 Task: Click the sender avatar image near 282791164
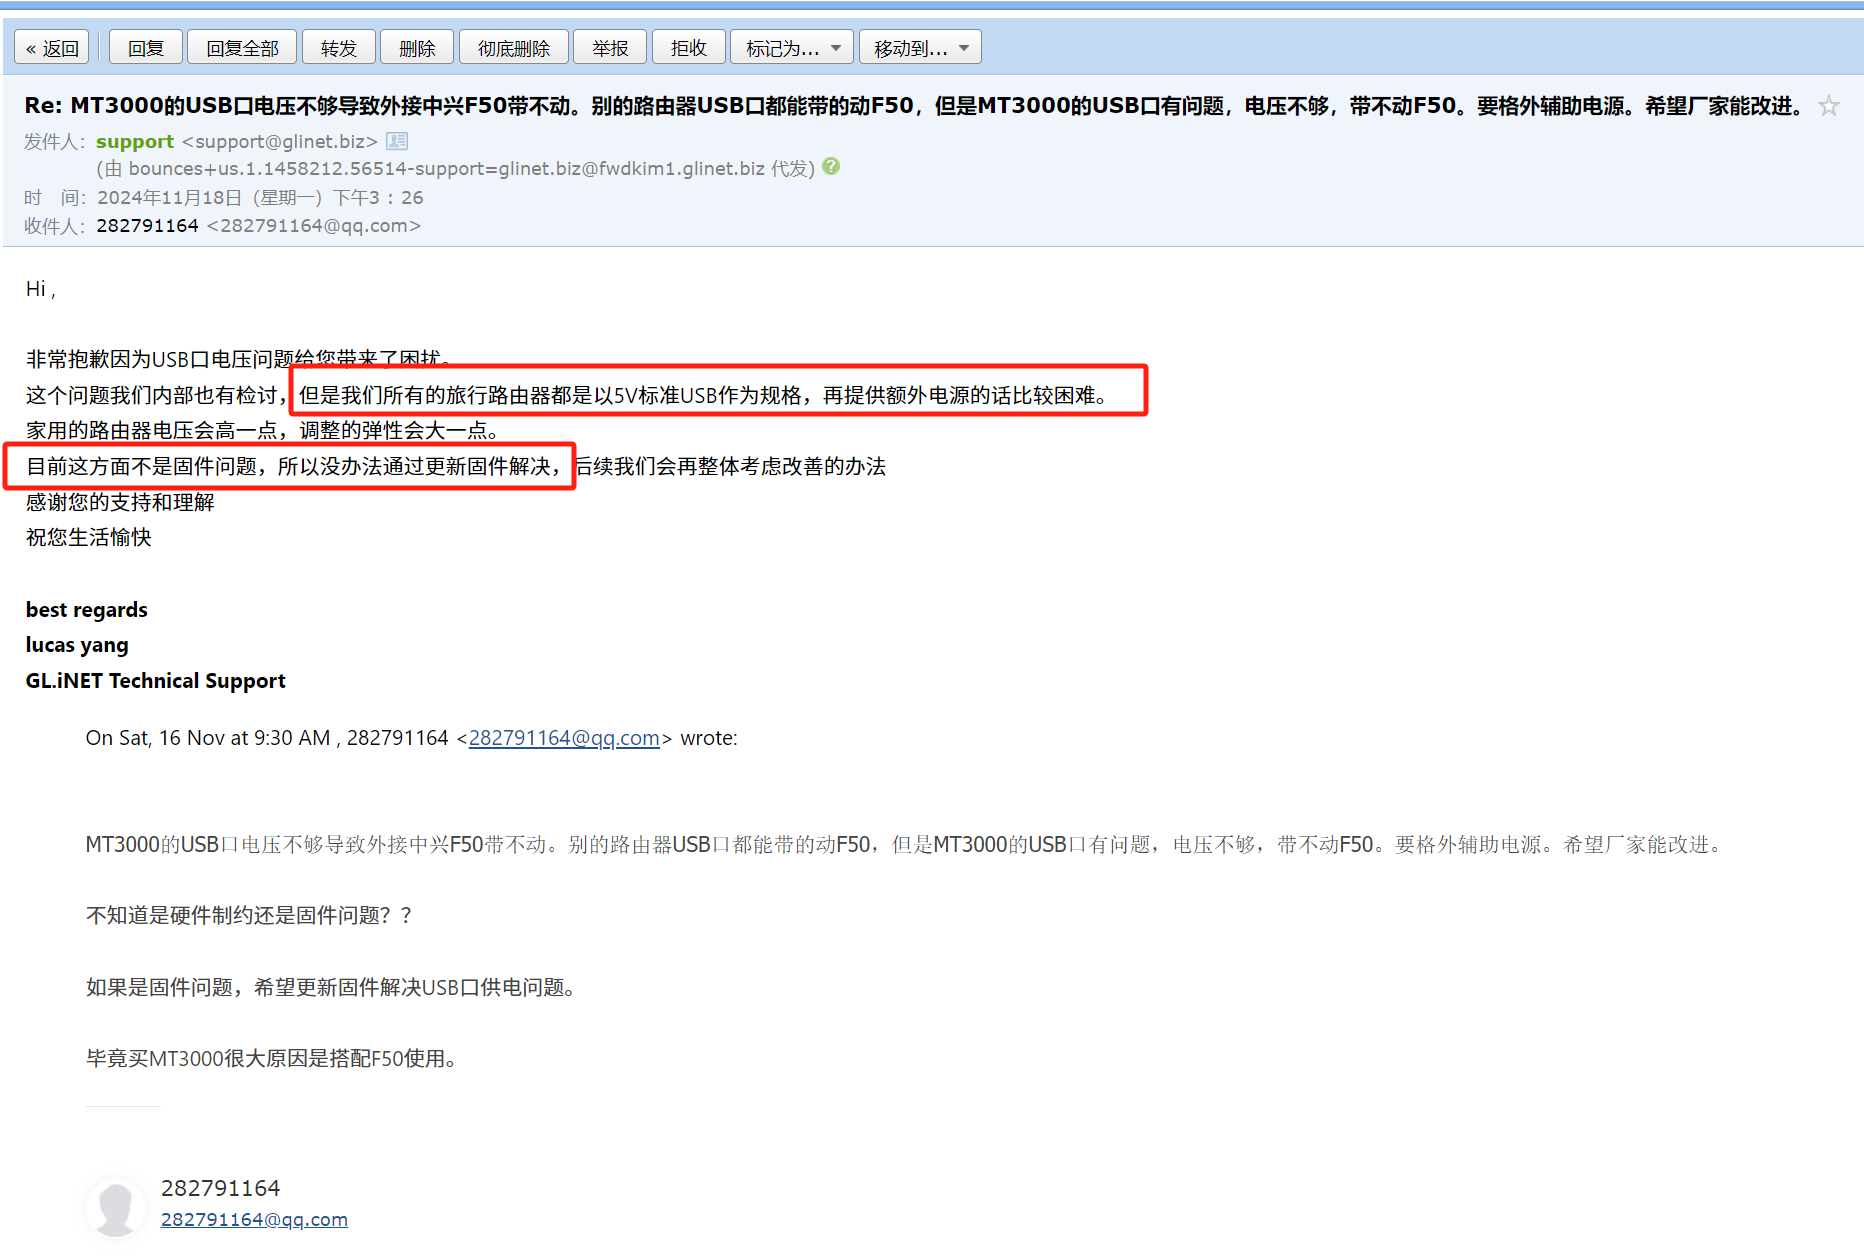[x=115, y=1207]
